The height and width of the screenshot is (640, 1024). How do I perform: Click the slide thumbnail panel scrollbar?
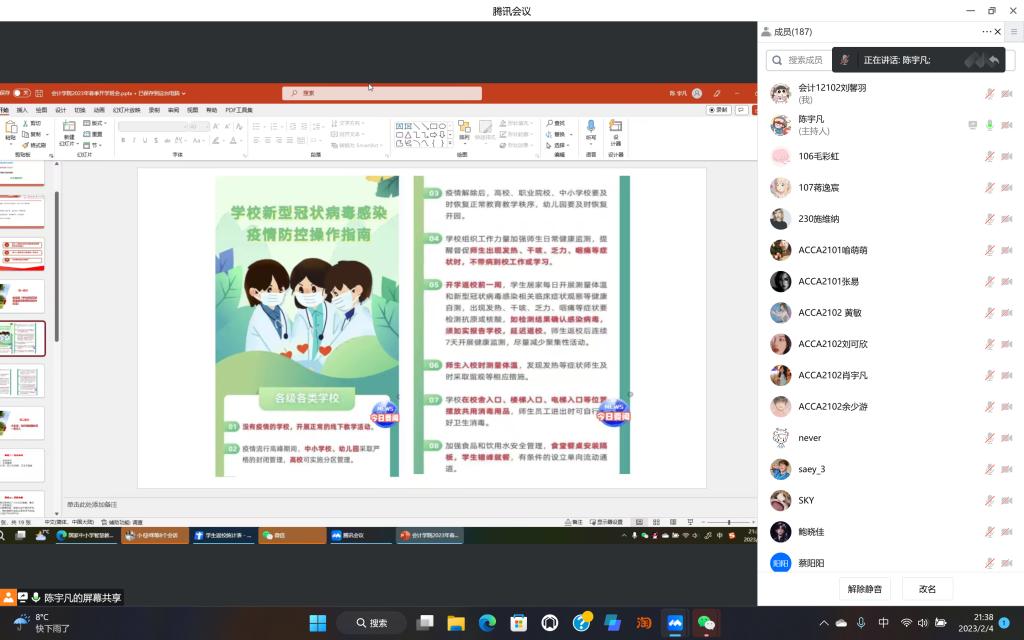click(x=57, y=266)
